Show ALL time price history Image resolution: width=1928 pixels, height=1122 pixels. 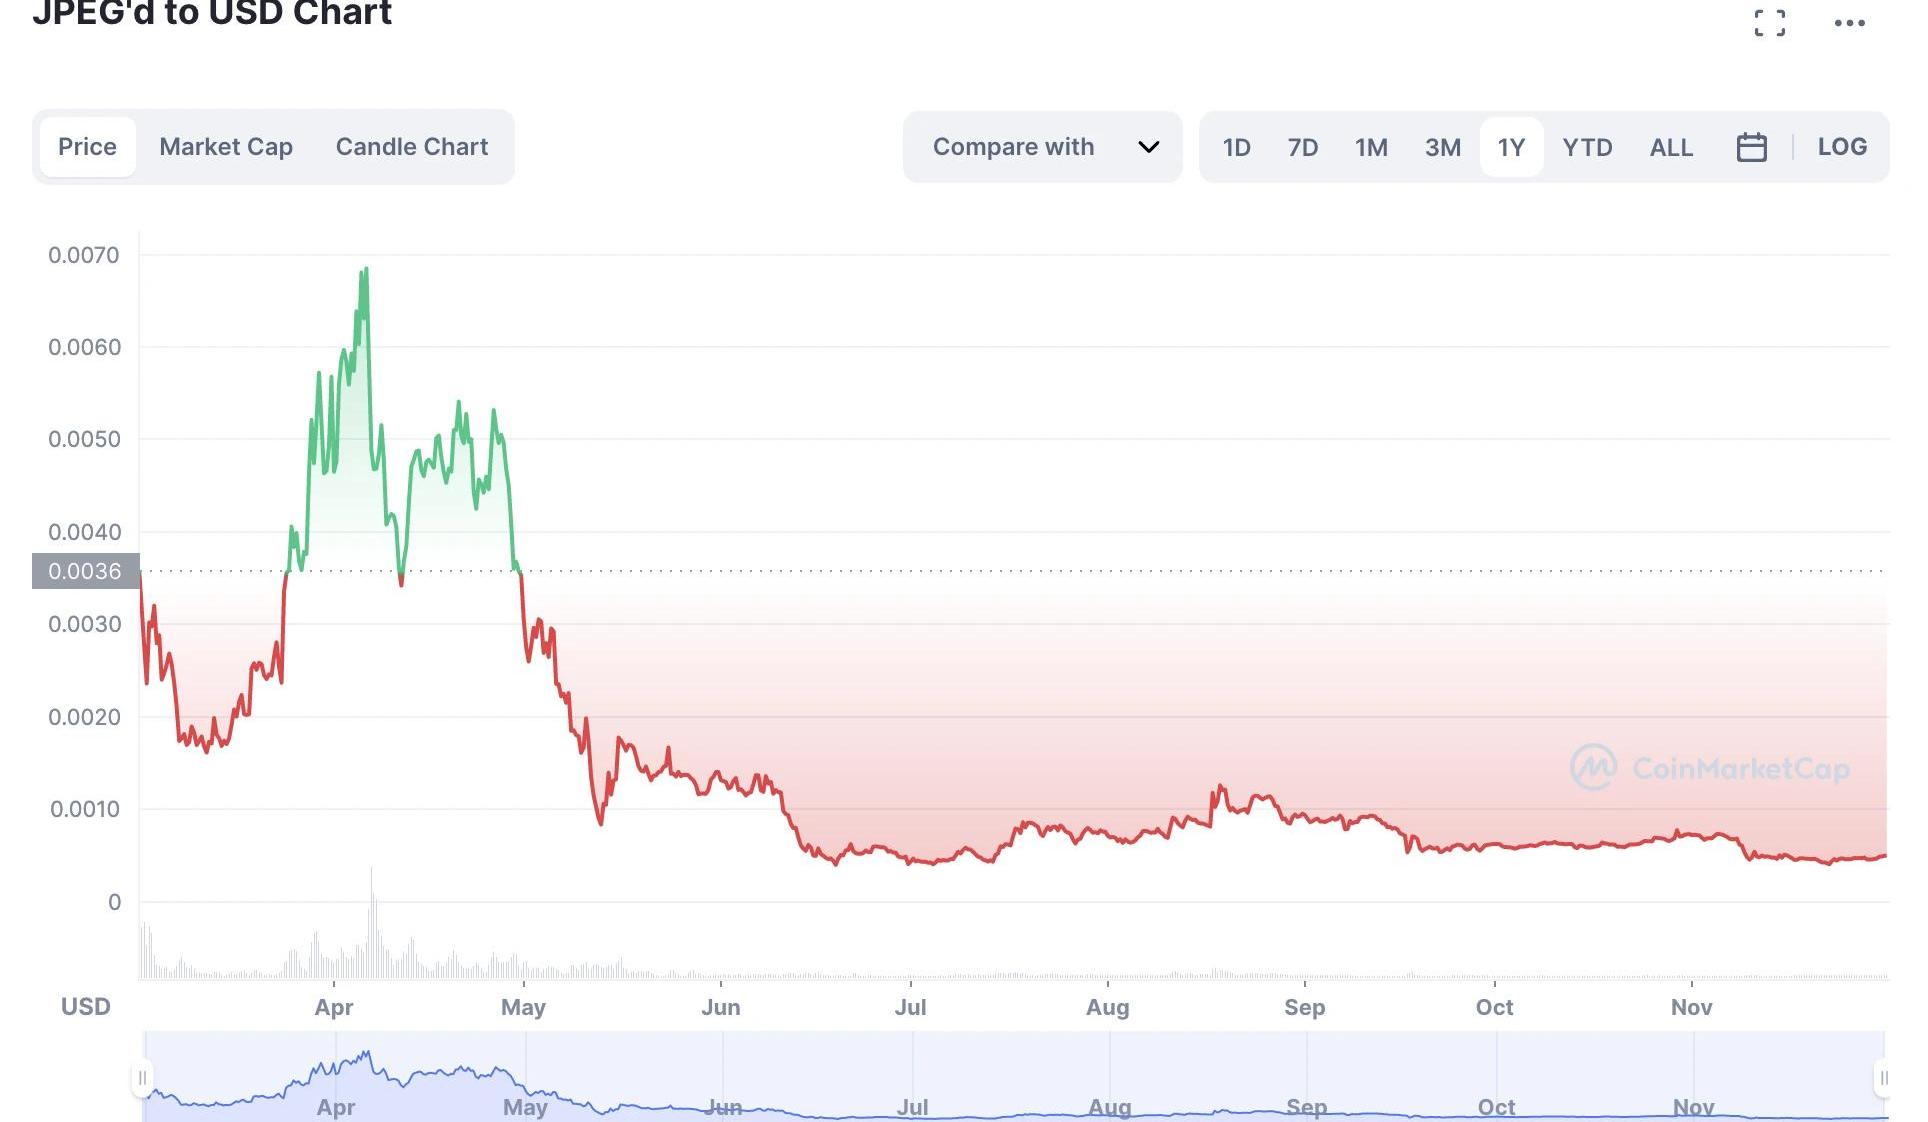point(1671,148)
